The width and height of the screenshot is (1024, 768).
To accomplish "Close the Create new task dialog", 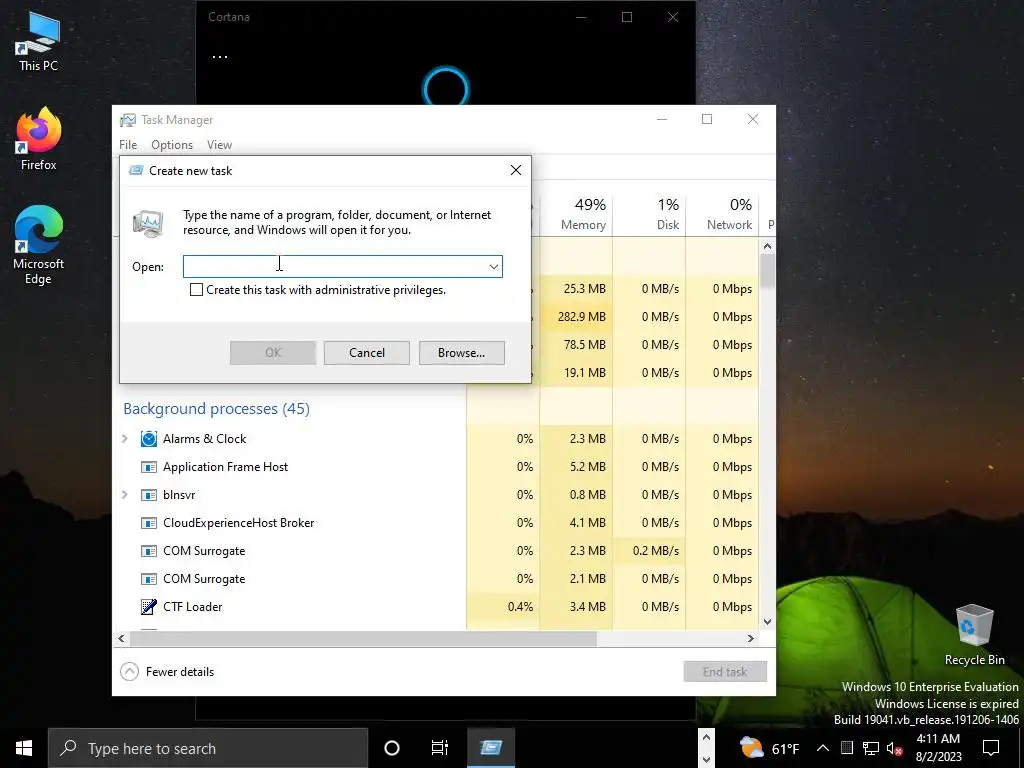I will (516, 170).
